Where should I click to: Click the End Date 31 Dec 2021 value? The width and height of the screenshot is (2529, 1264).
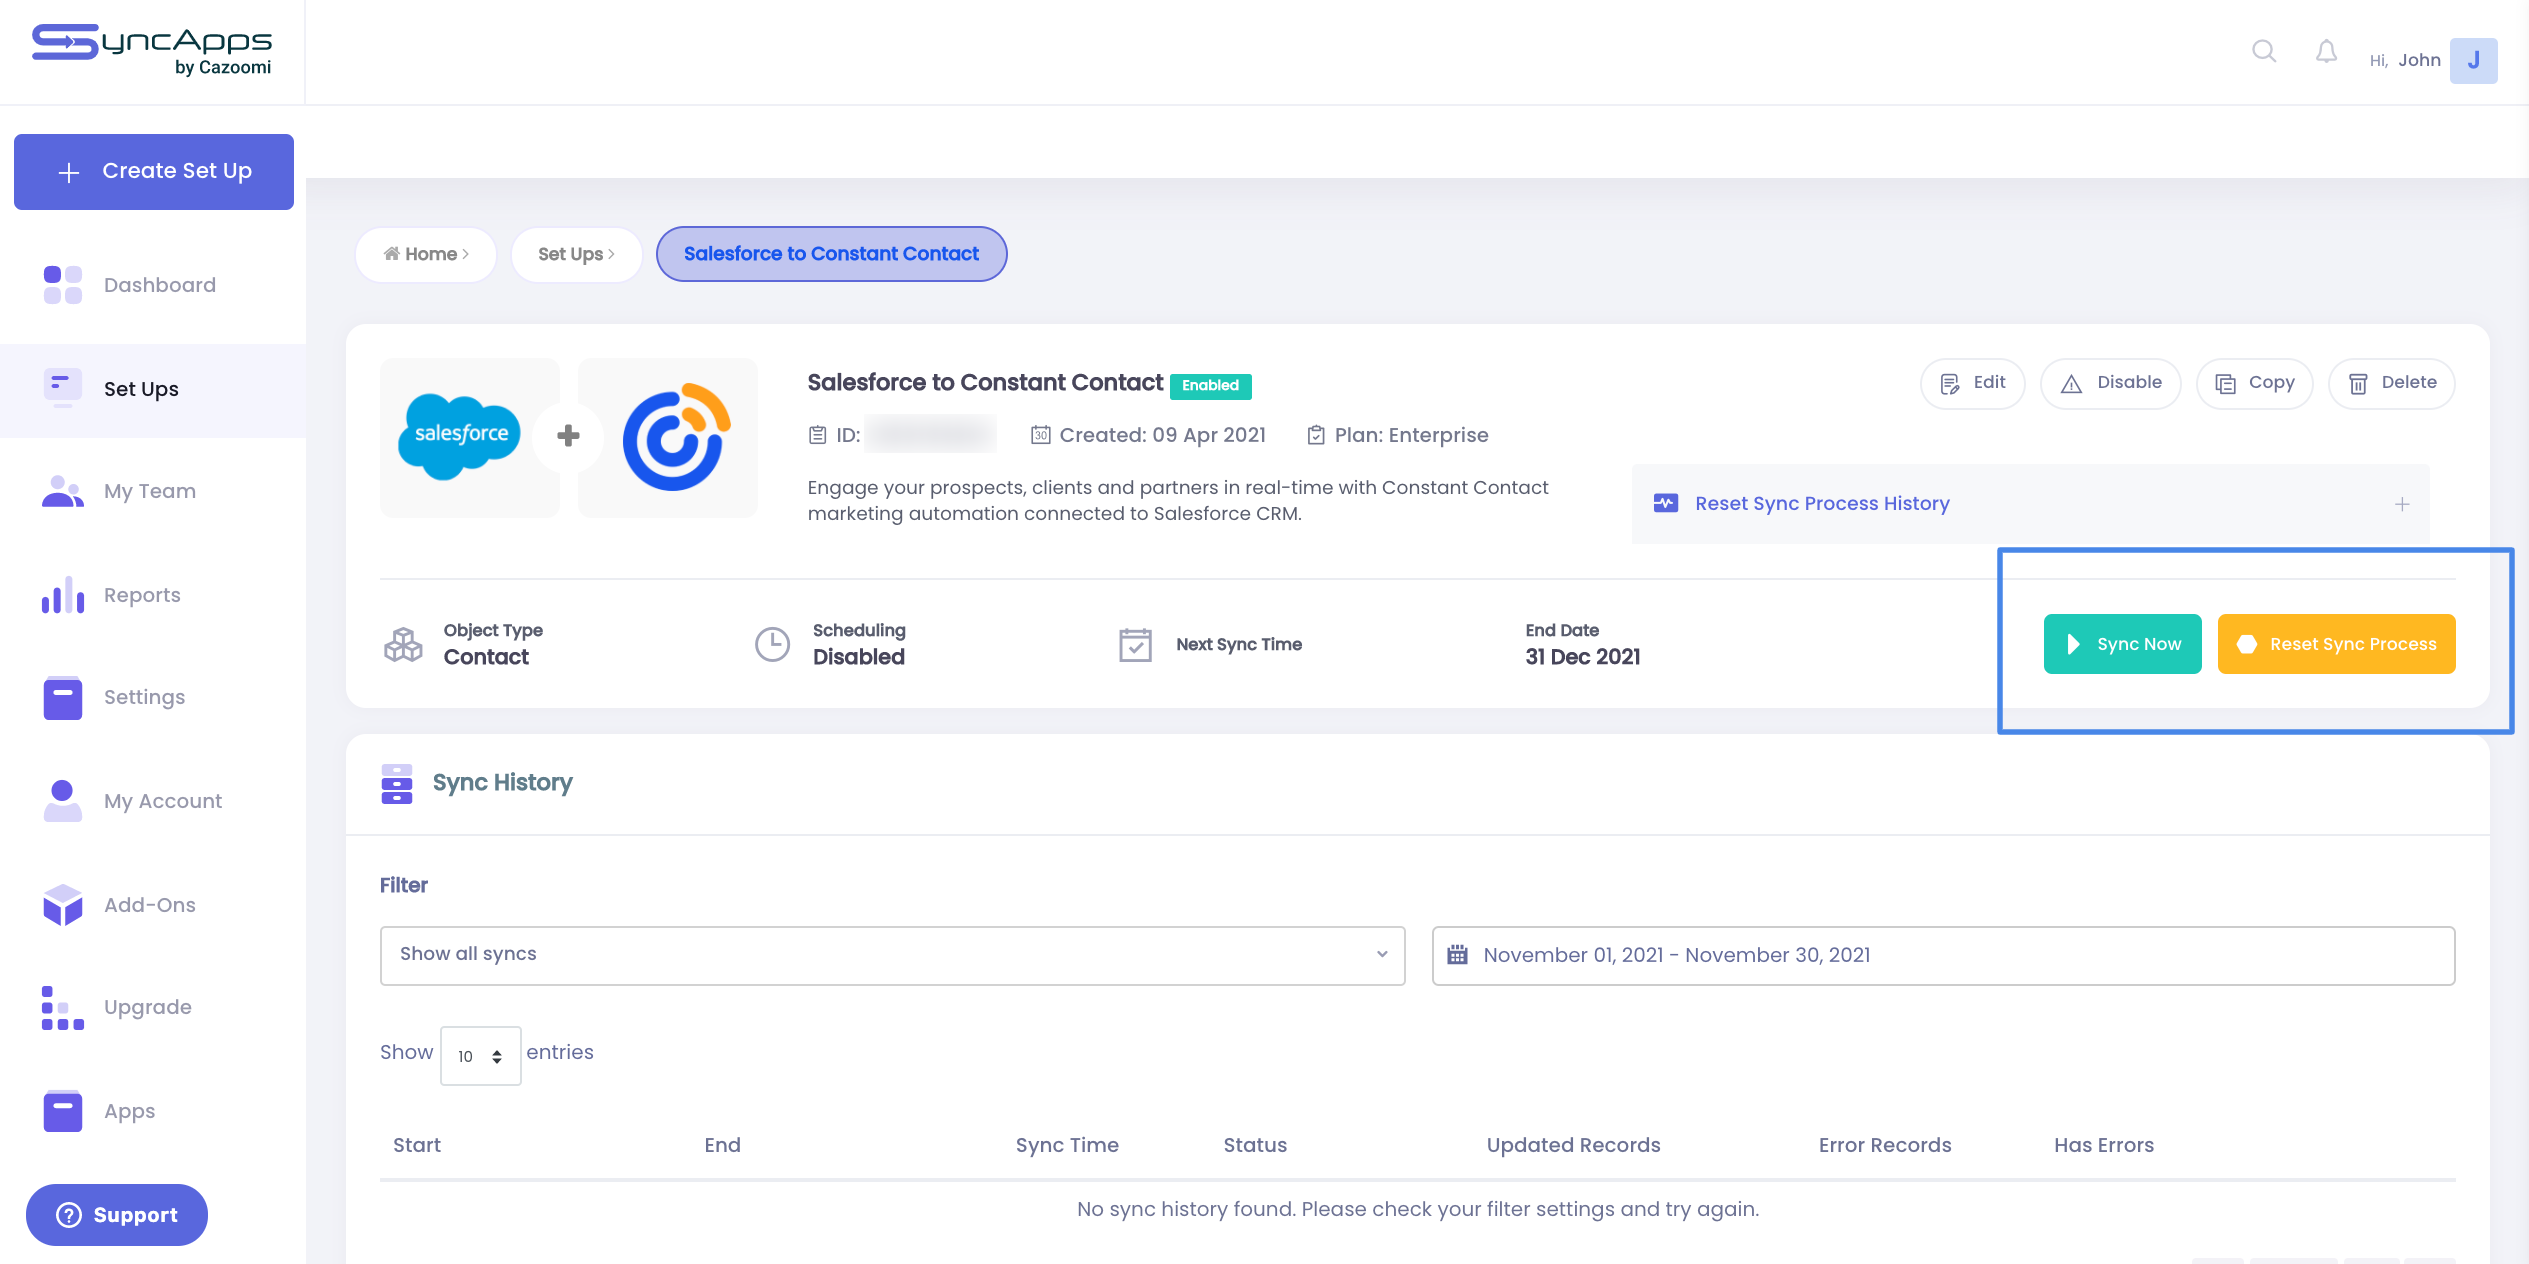click(x=1582, y=657)
